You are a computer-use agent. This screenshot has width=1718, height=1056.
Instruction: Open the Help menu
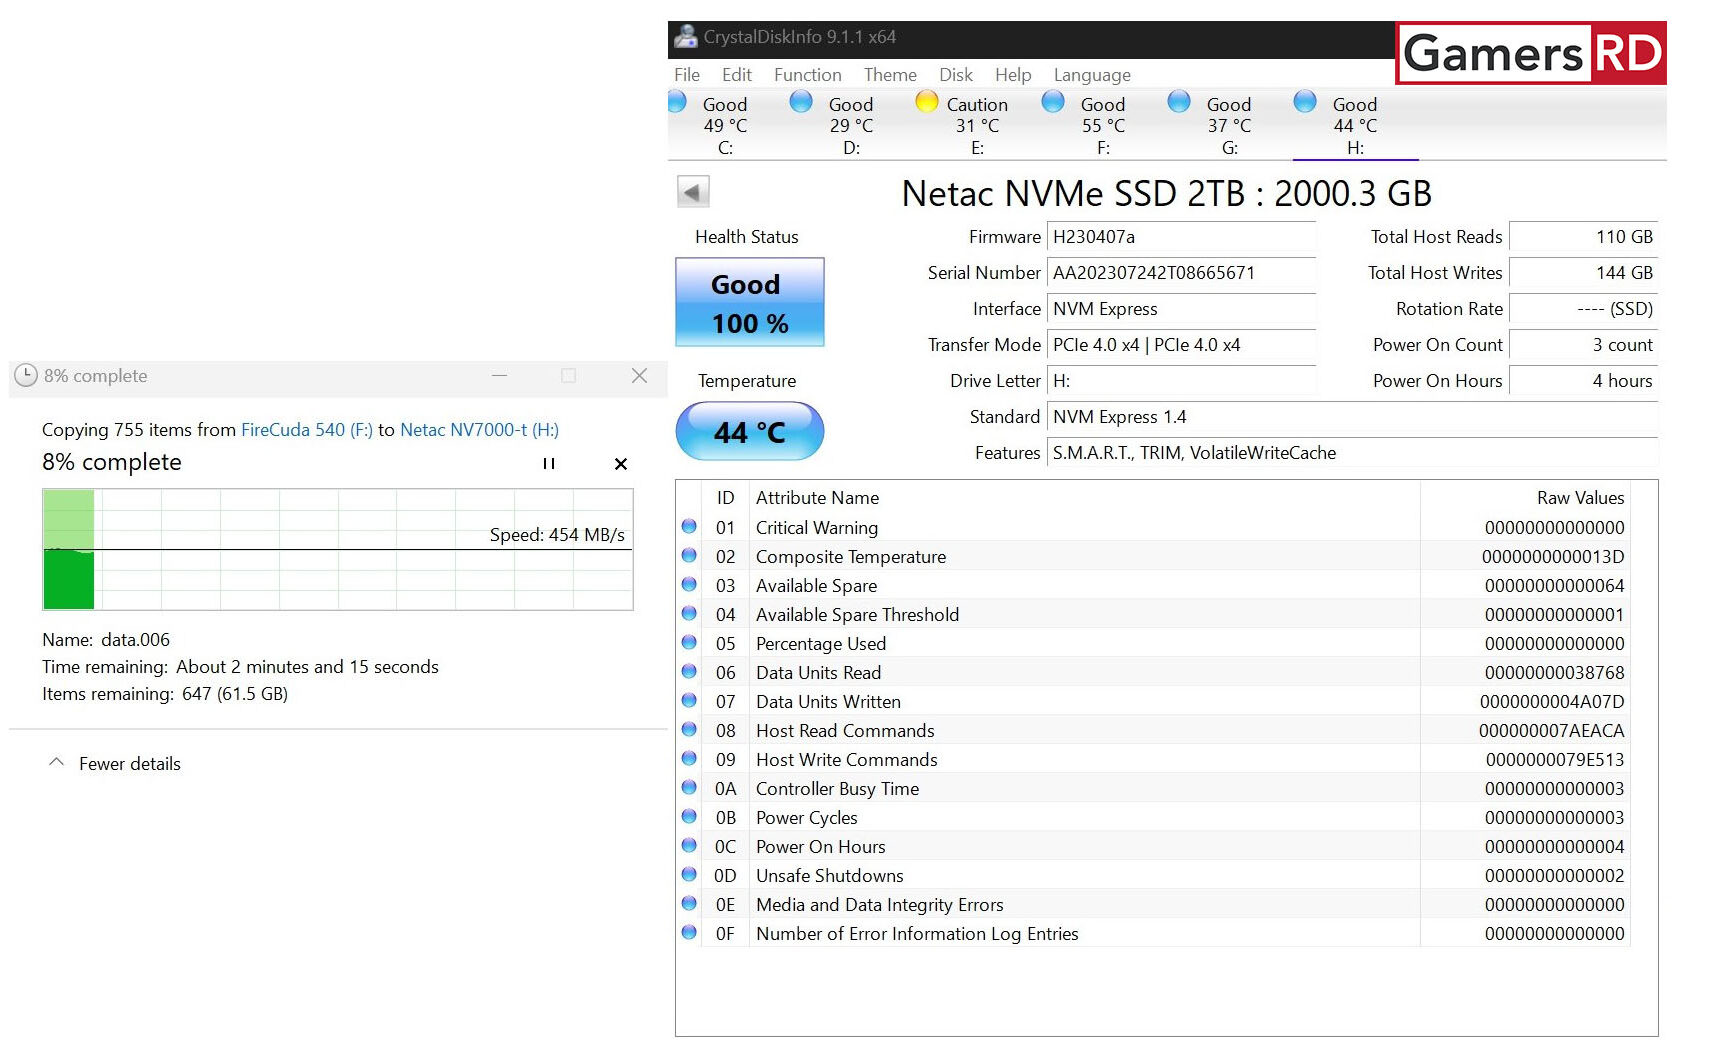[1013, 75]
